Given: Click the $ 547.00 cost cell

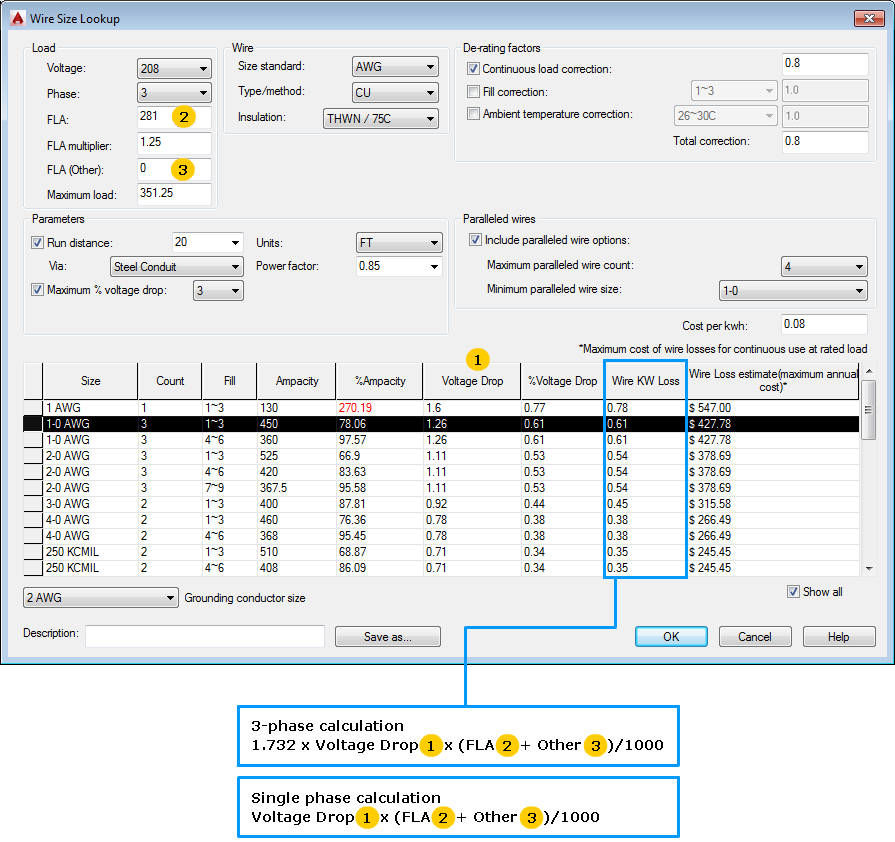Looking at the screenshot, I should coord(773,408).
